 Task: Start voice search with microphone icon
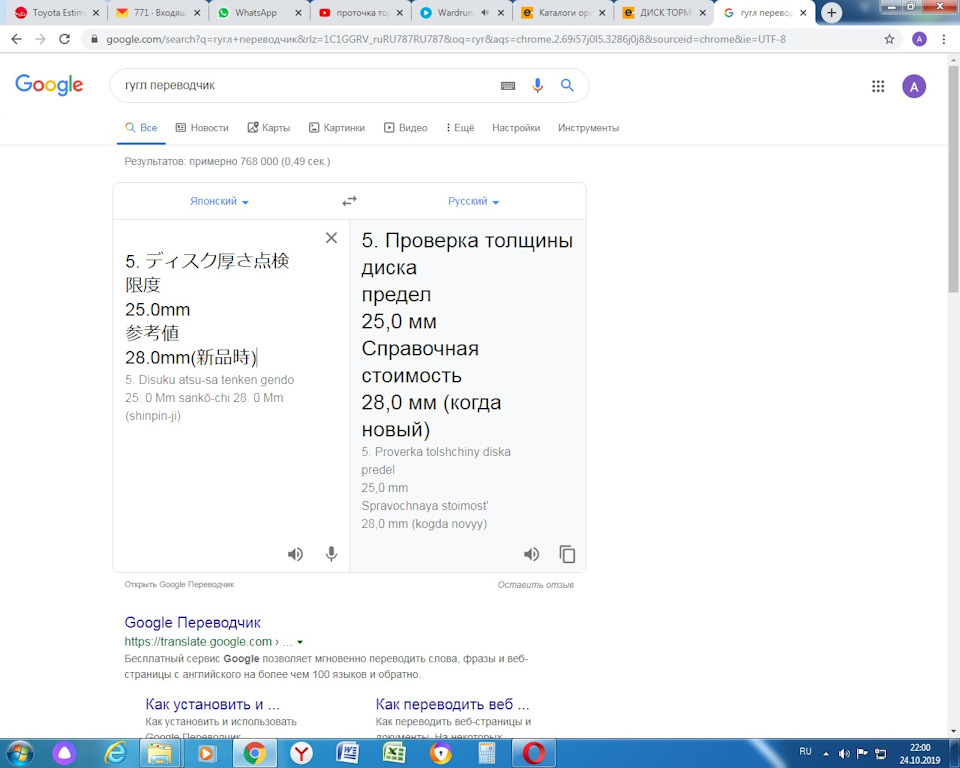coord(538,85)
